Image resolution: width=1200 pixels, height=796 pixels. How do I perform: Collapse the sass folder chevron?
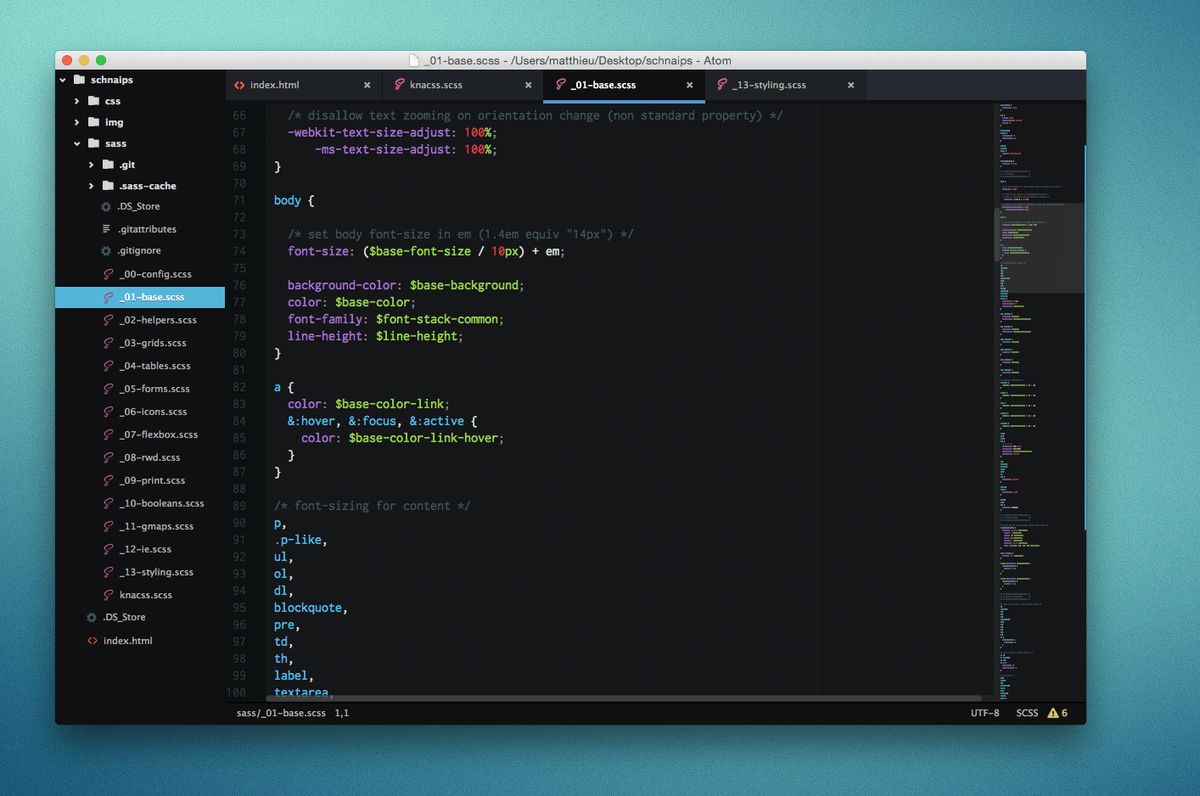click(77, 144)
